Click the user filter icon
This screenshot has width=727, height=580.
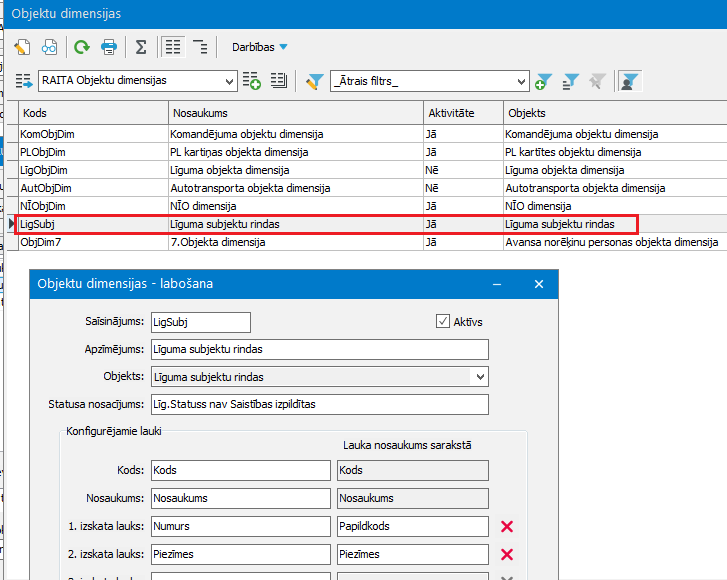(630, 81)
